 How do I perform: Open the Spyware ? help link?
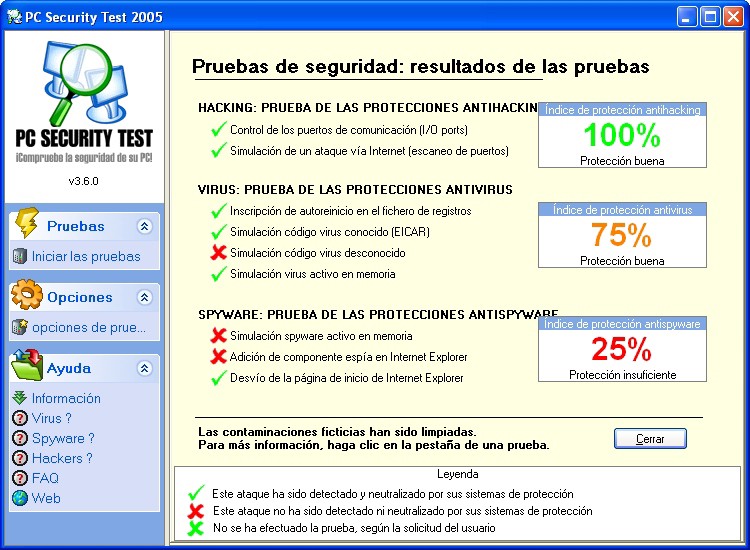tap(63, 438)
